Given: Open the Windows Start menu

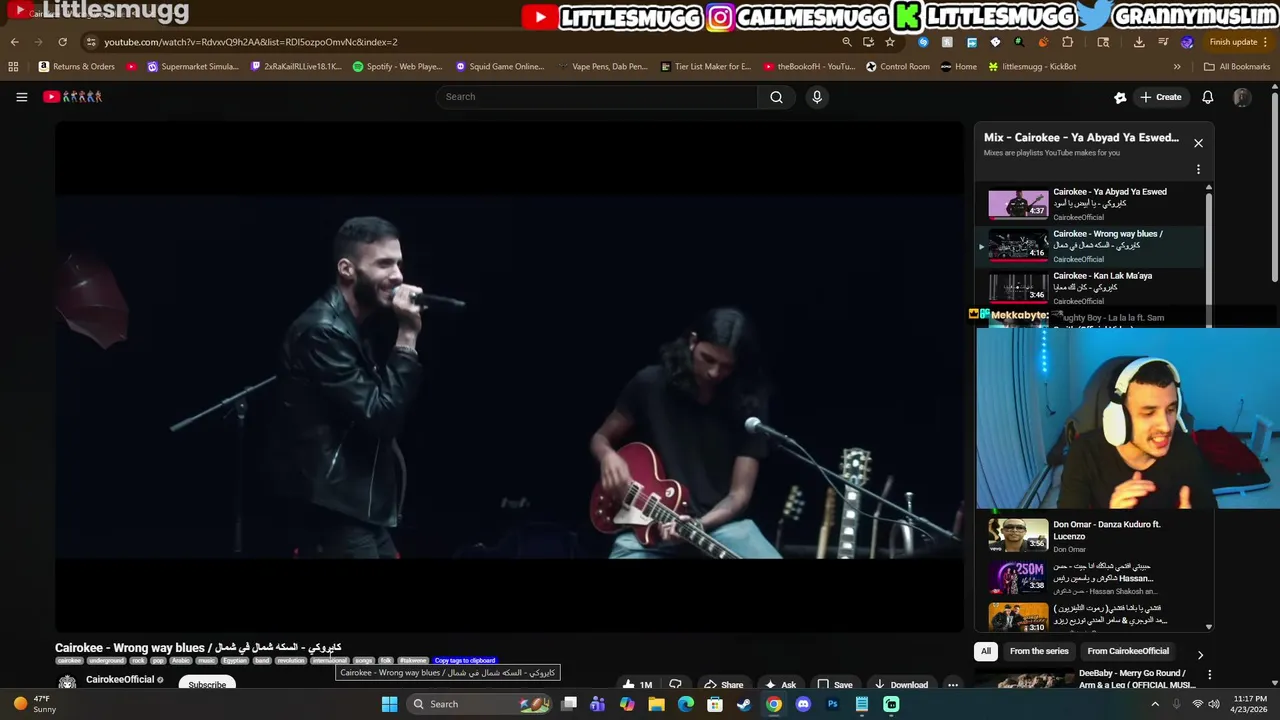Looking at the screenshot, I should click(x=389, y=704).
